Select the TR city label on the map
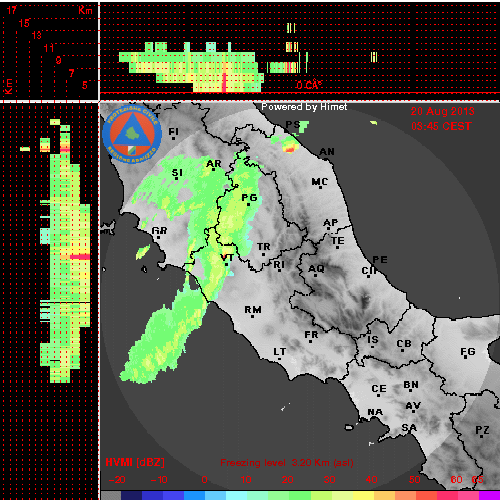 (x=264, y=247)
